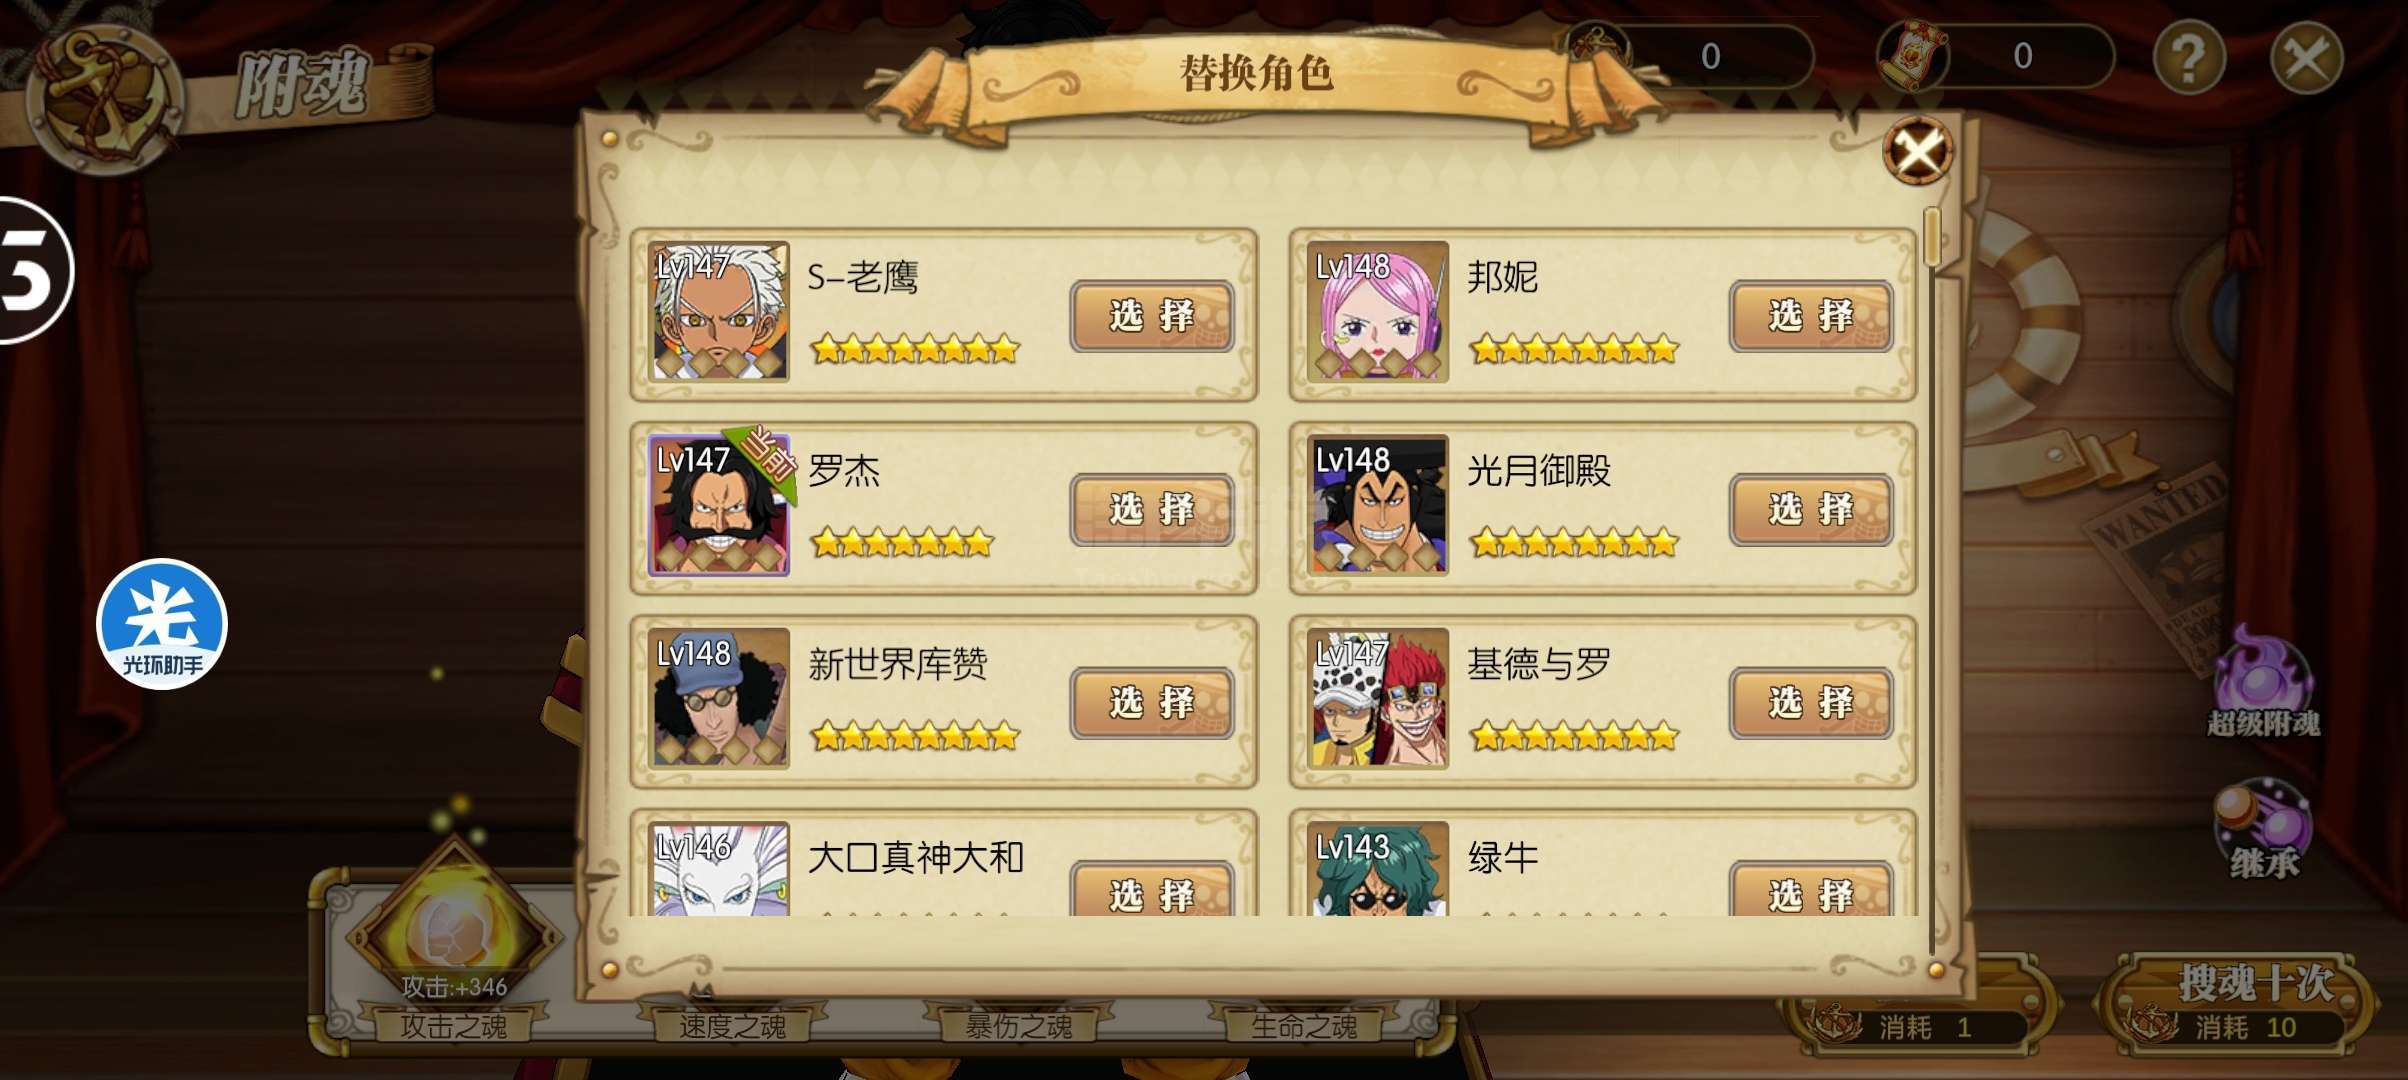Select the 基德与罗 character
2408x1080 pixels.
pyautogui.click(x=1811, y=703)
